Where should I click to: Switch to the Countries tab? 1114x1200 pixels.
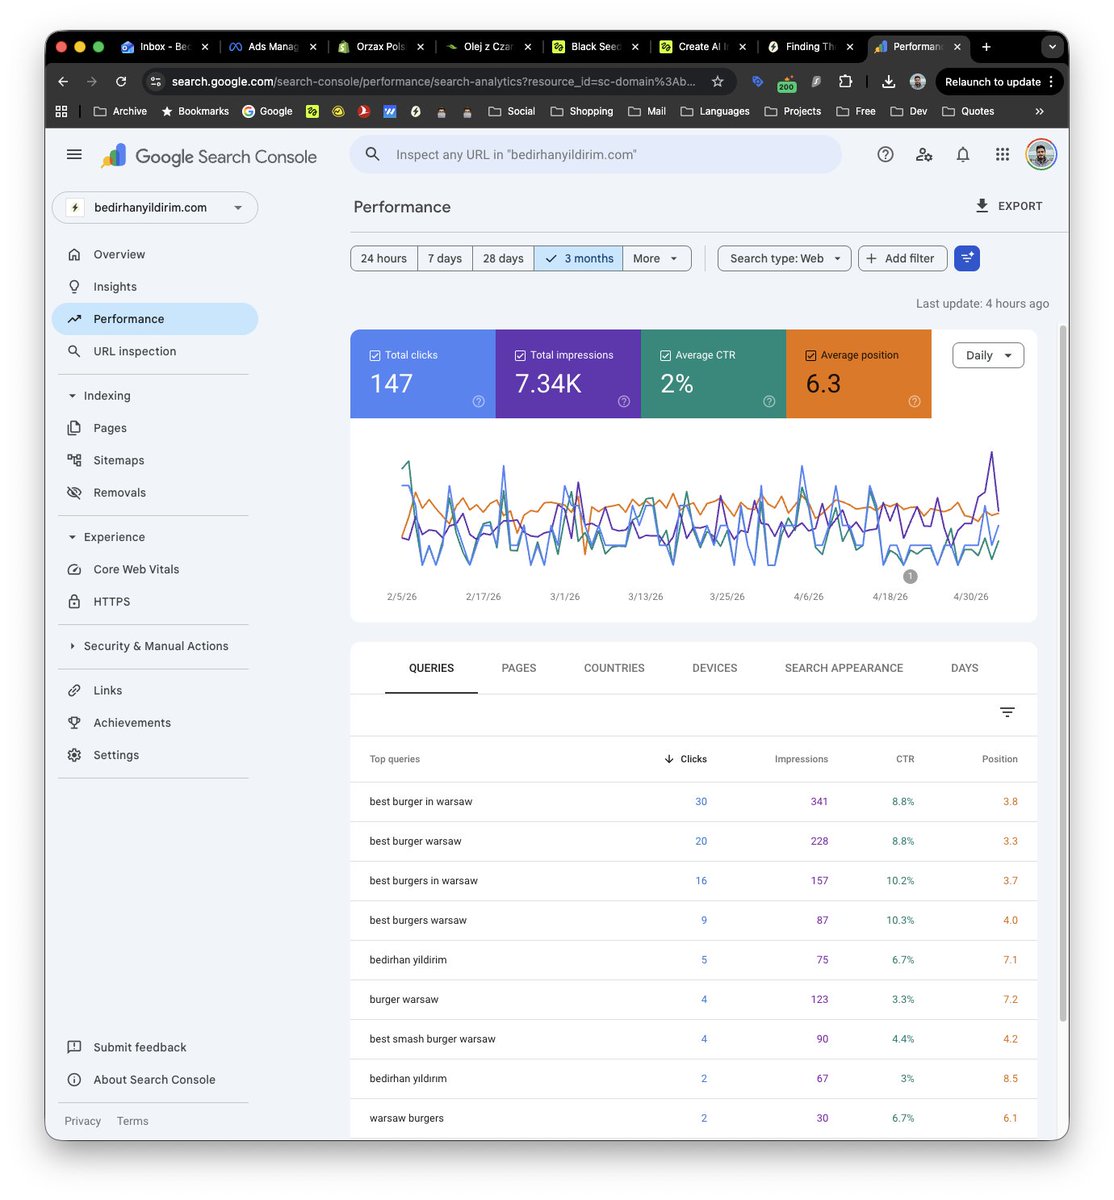click(x=614, y=668)
